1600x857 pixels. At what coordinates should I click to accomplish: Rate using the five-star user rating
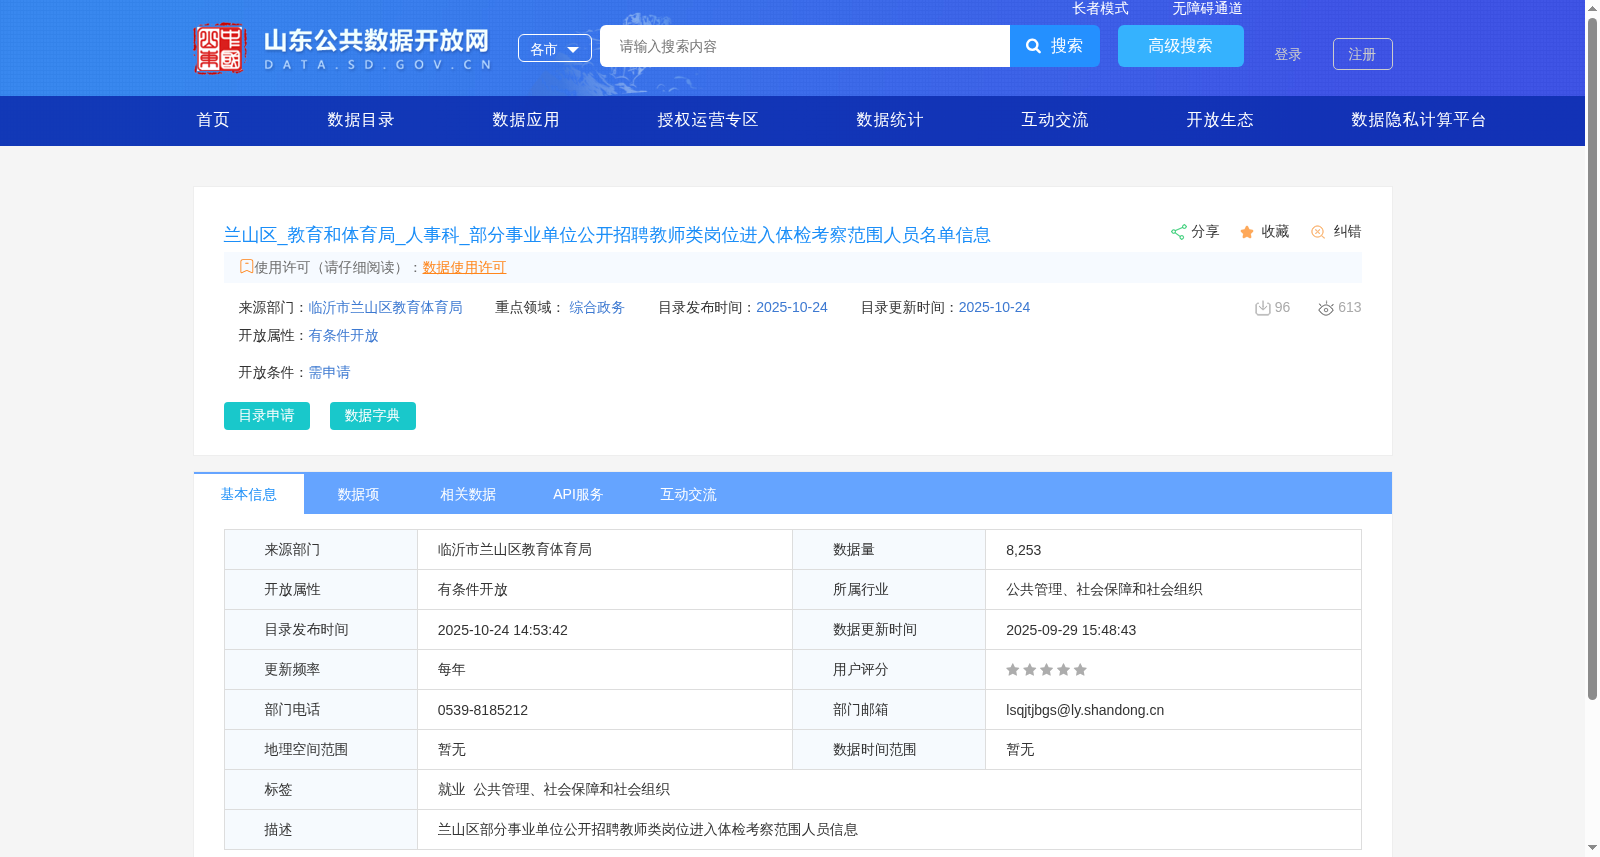click(1046, 670)
